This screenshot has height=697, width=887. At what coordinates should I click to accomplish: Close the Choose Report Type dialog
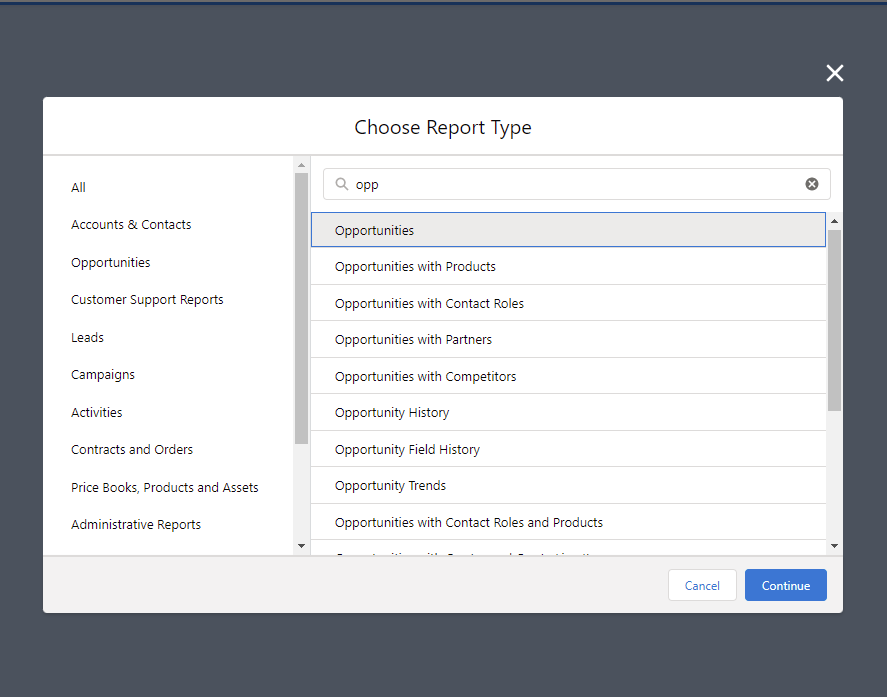tap(835, 73)
